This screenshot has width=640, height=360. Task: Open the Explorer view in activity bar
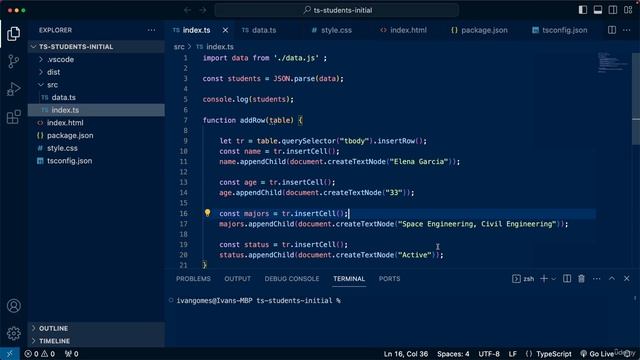coord(13,34)
